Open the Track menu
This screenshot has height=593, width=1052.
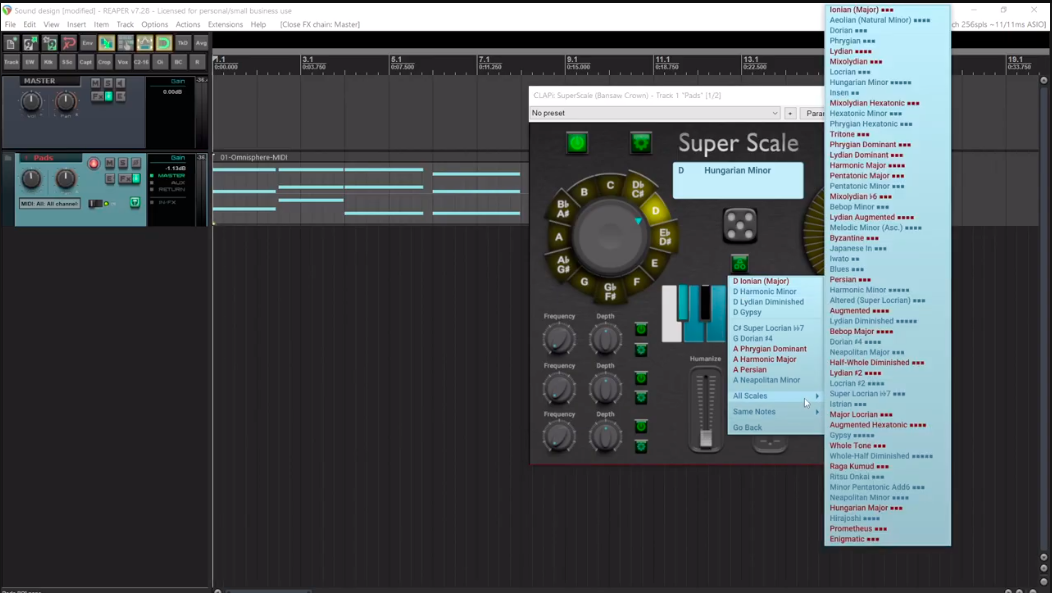click(125, 24)
